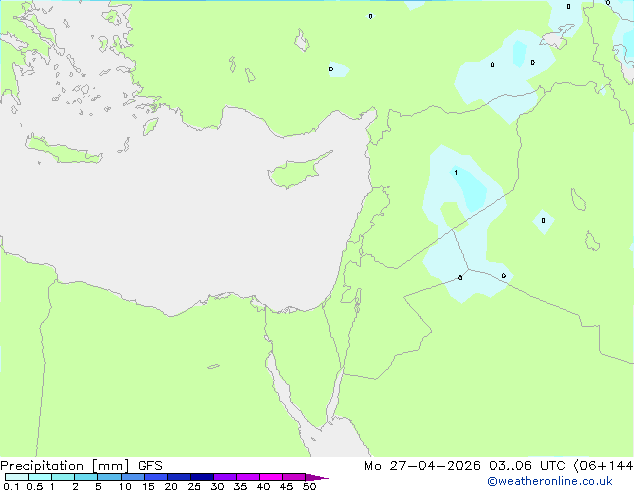Click the 0.5–1 mm legend color swatch
Viewport: 634px width, 490px height.
point(40,477)
